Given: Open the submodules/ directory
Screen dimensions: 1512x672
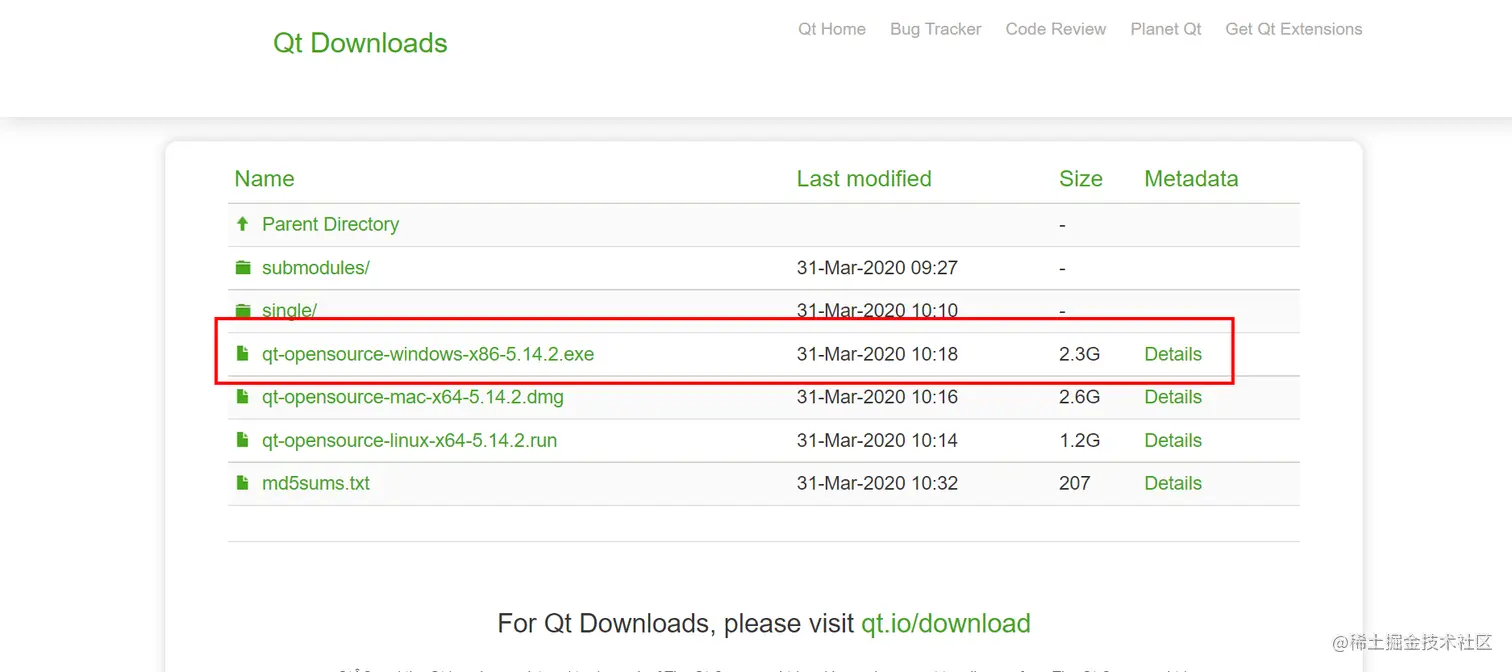Looking at the screenshot, I should click(x=316, y=268).
